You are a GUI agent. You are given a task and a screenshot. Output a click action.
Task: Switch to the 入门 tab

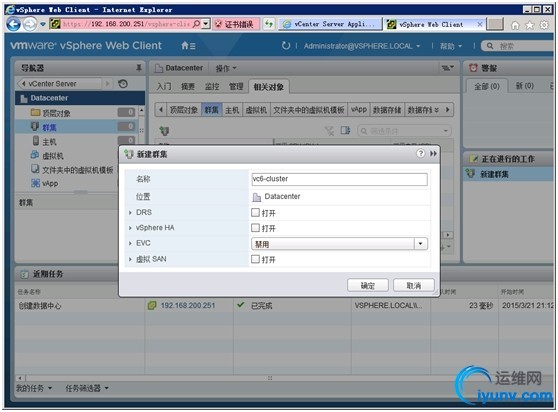point(164,86)
